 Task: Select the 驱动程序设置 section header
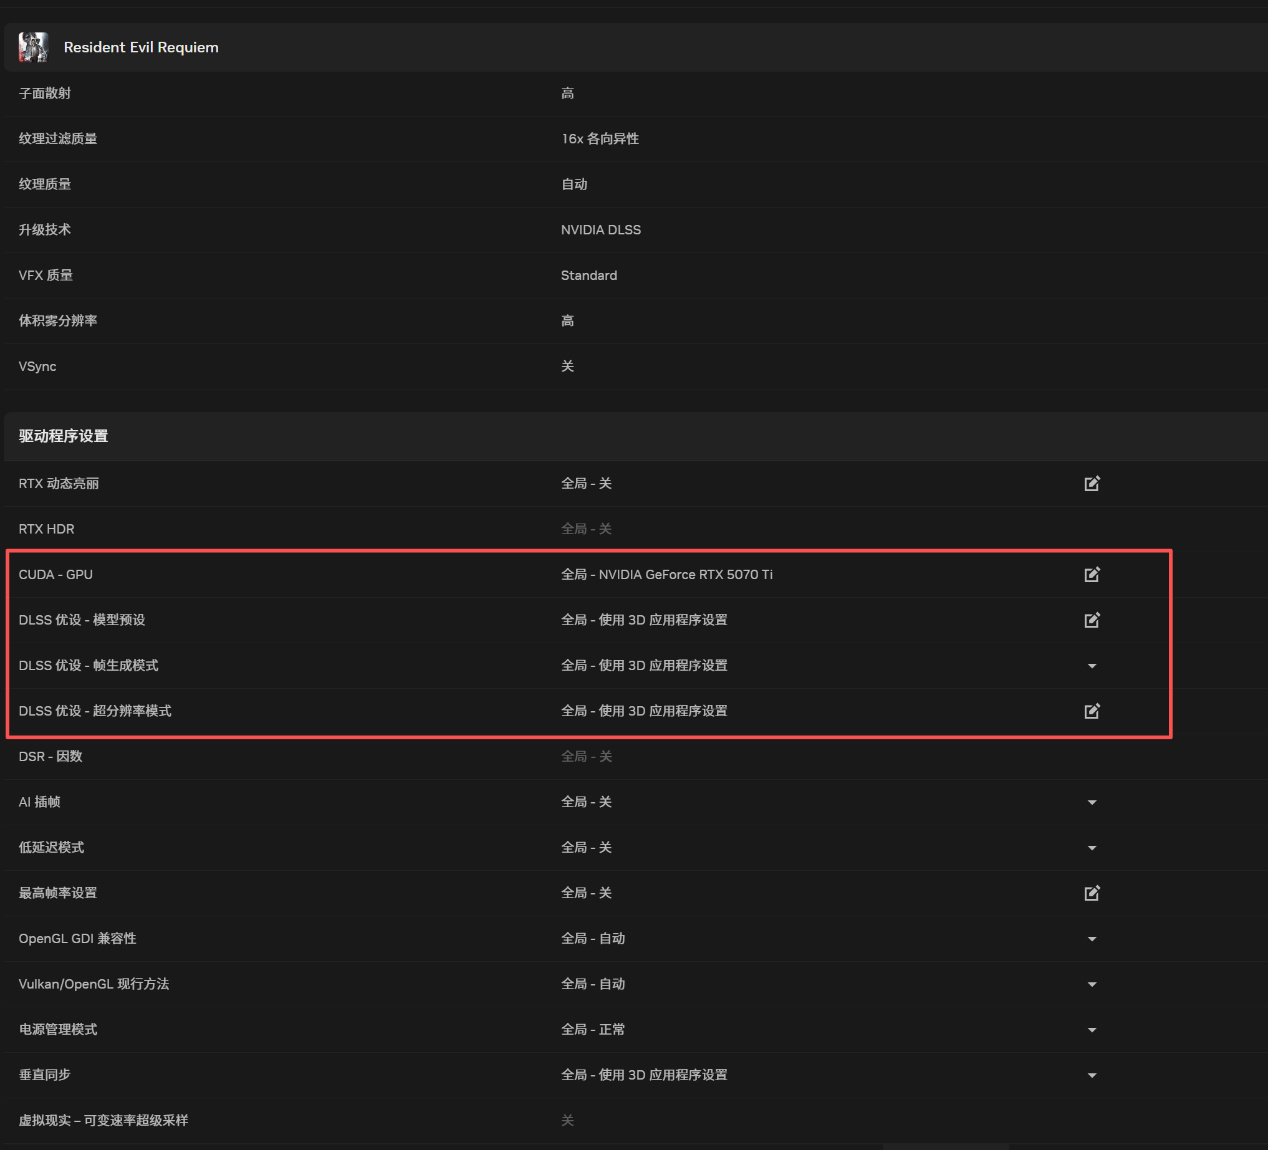coord(63,436)
